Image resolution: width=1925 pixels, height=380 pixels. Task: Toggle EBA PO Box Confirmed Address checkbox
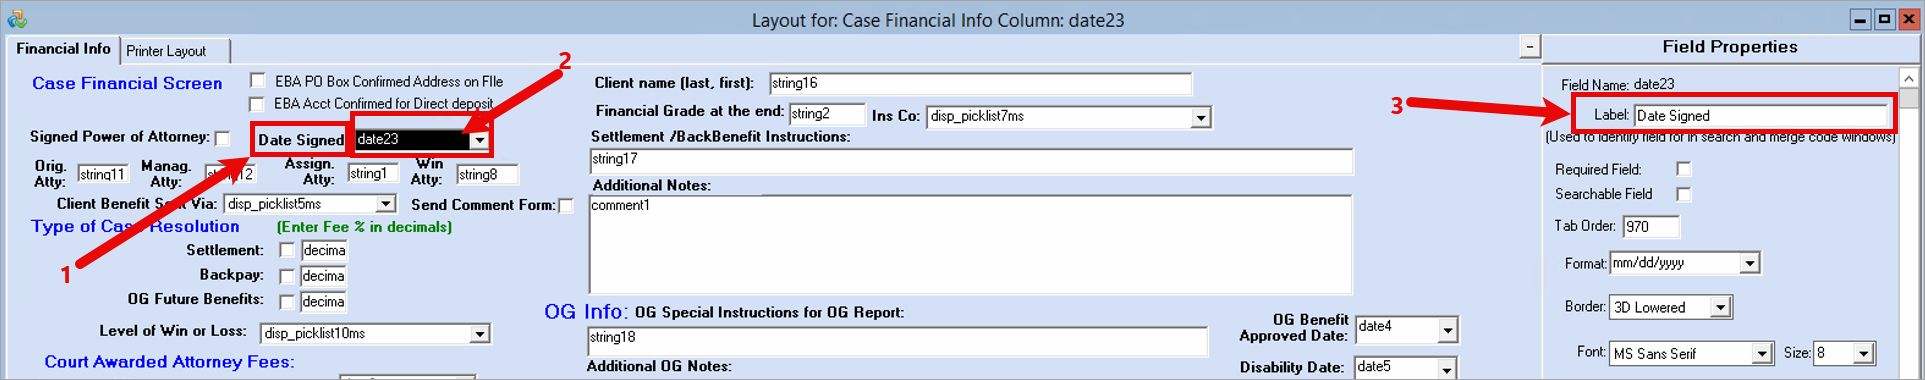pyautogui.click(x=258, y=80)
